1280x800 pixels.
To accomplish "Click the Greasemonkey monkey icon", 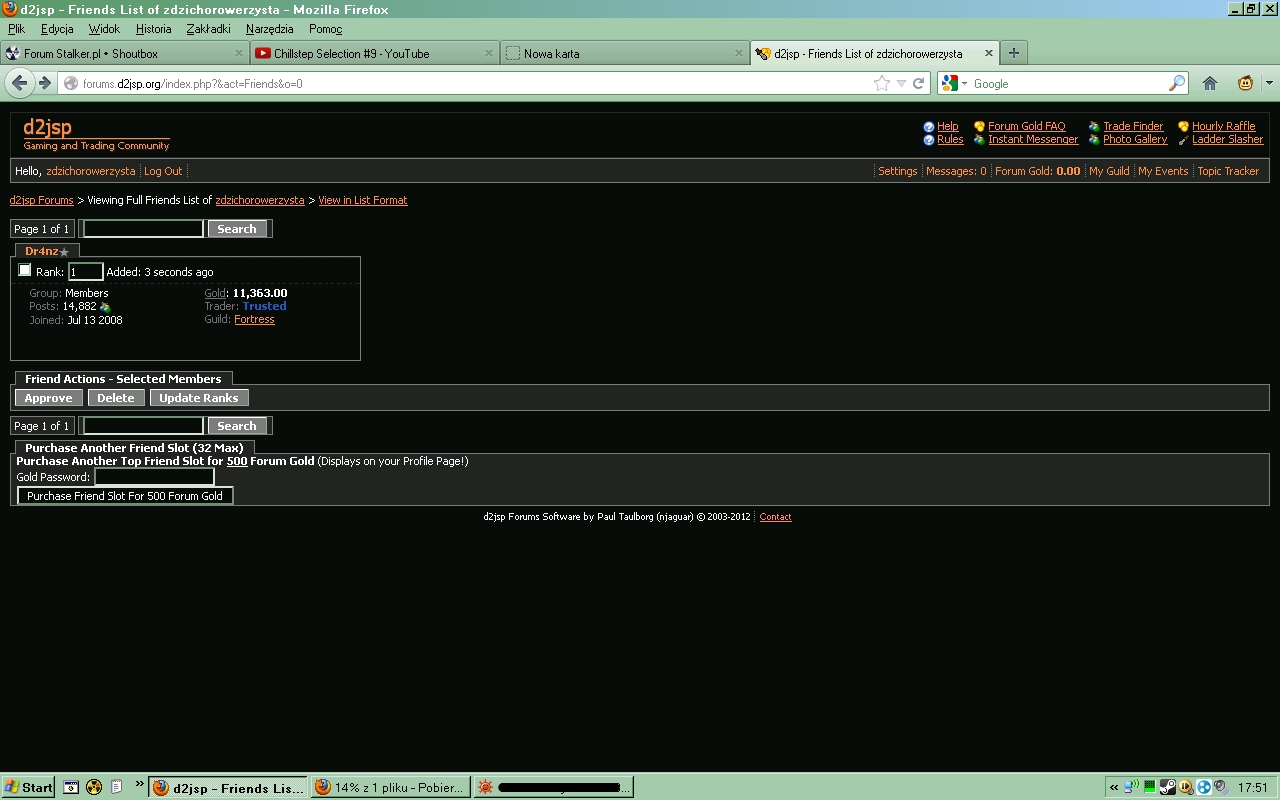I will 1246,83.
